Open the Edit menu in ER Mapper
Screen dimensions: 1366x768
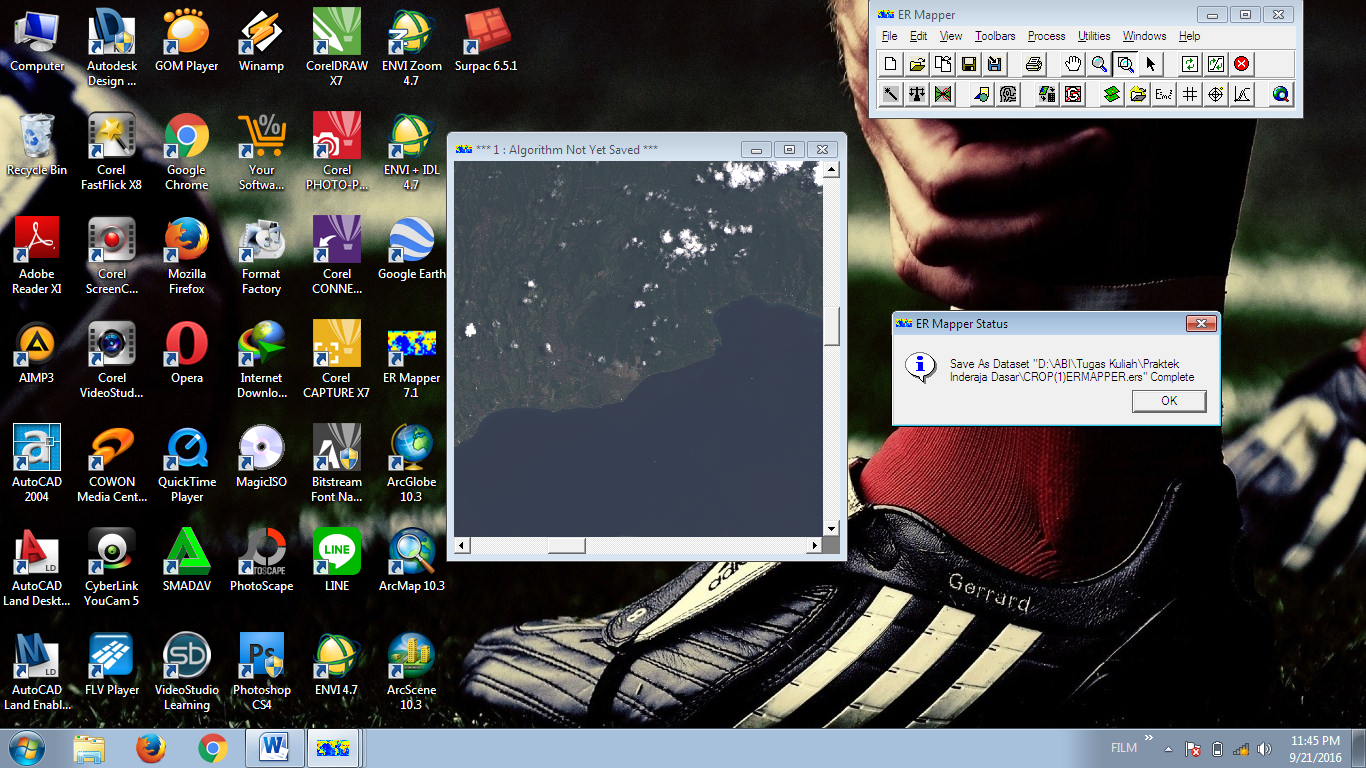click(918, 36)
